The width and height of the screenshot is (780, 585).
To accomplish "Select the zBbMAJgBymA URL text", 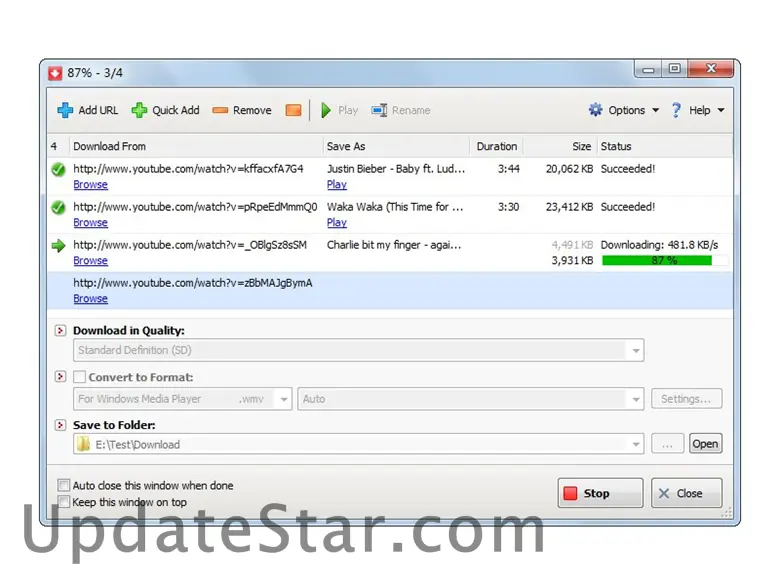I will pyautogui.click(x=193, y=283).
